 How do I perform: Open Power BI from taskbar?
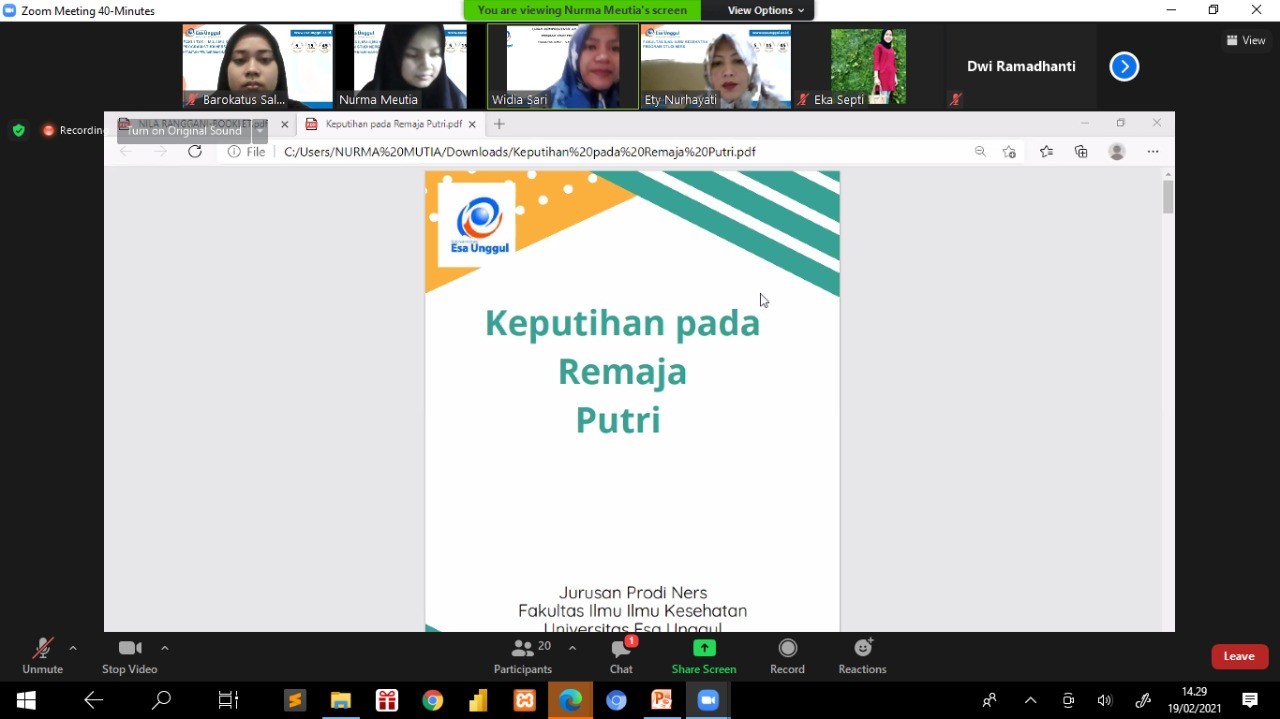tap(478, 700)
